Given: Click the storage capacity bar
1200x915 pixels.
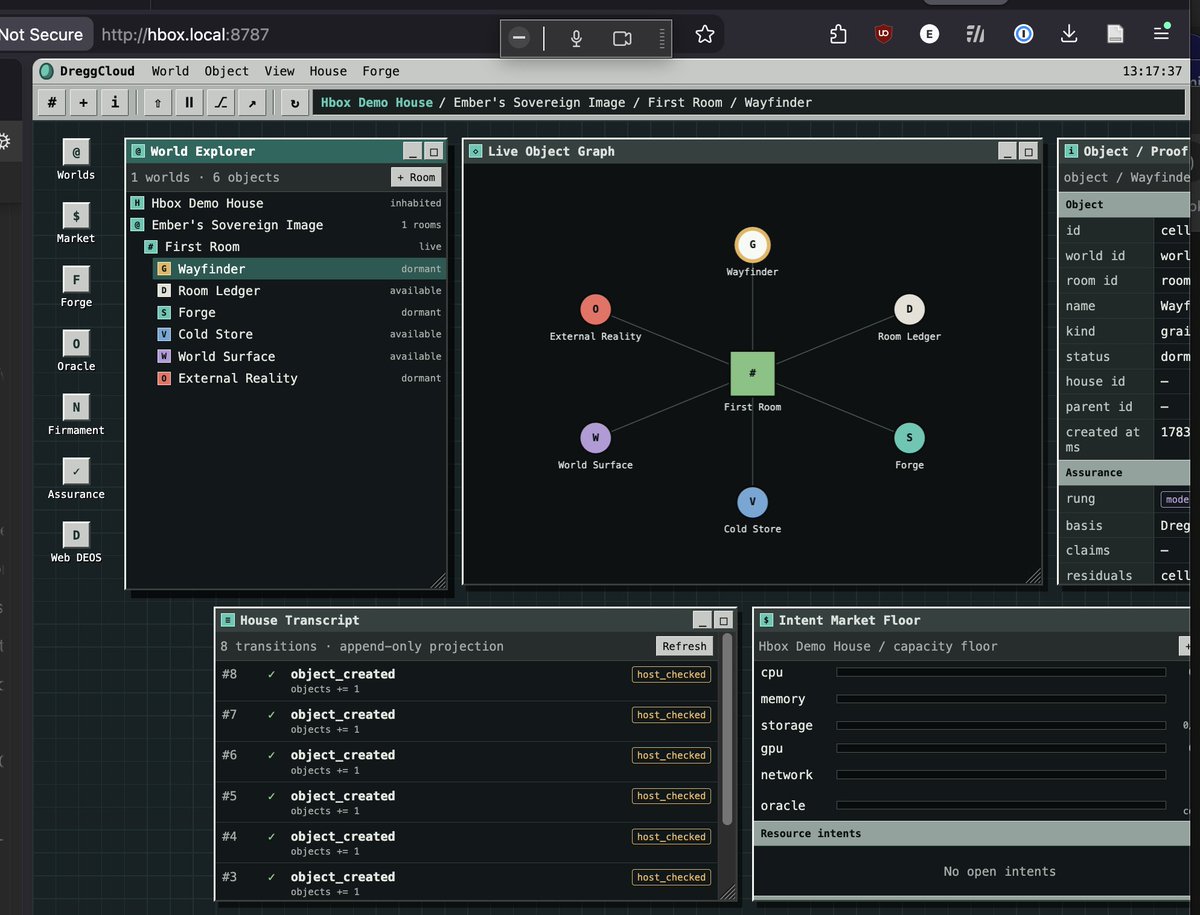Looking at the screenshot, I should [x=1001, y=725].
